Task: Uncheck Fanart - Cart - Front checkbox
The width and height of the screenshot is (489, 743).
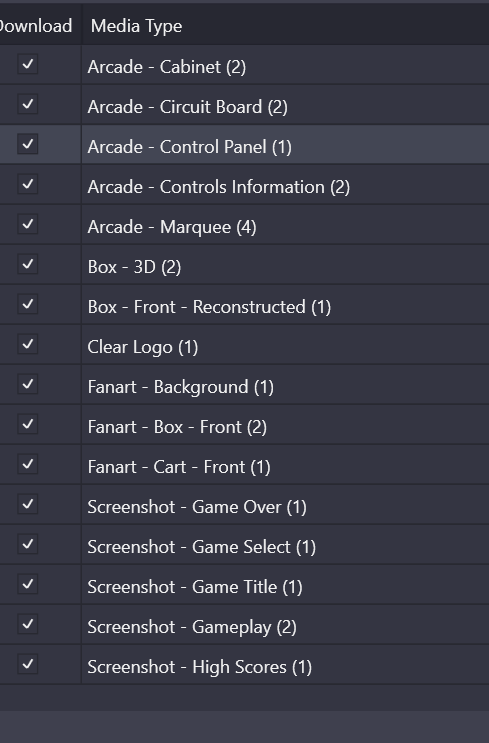Action: [28, 463]
